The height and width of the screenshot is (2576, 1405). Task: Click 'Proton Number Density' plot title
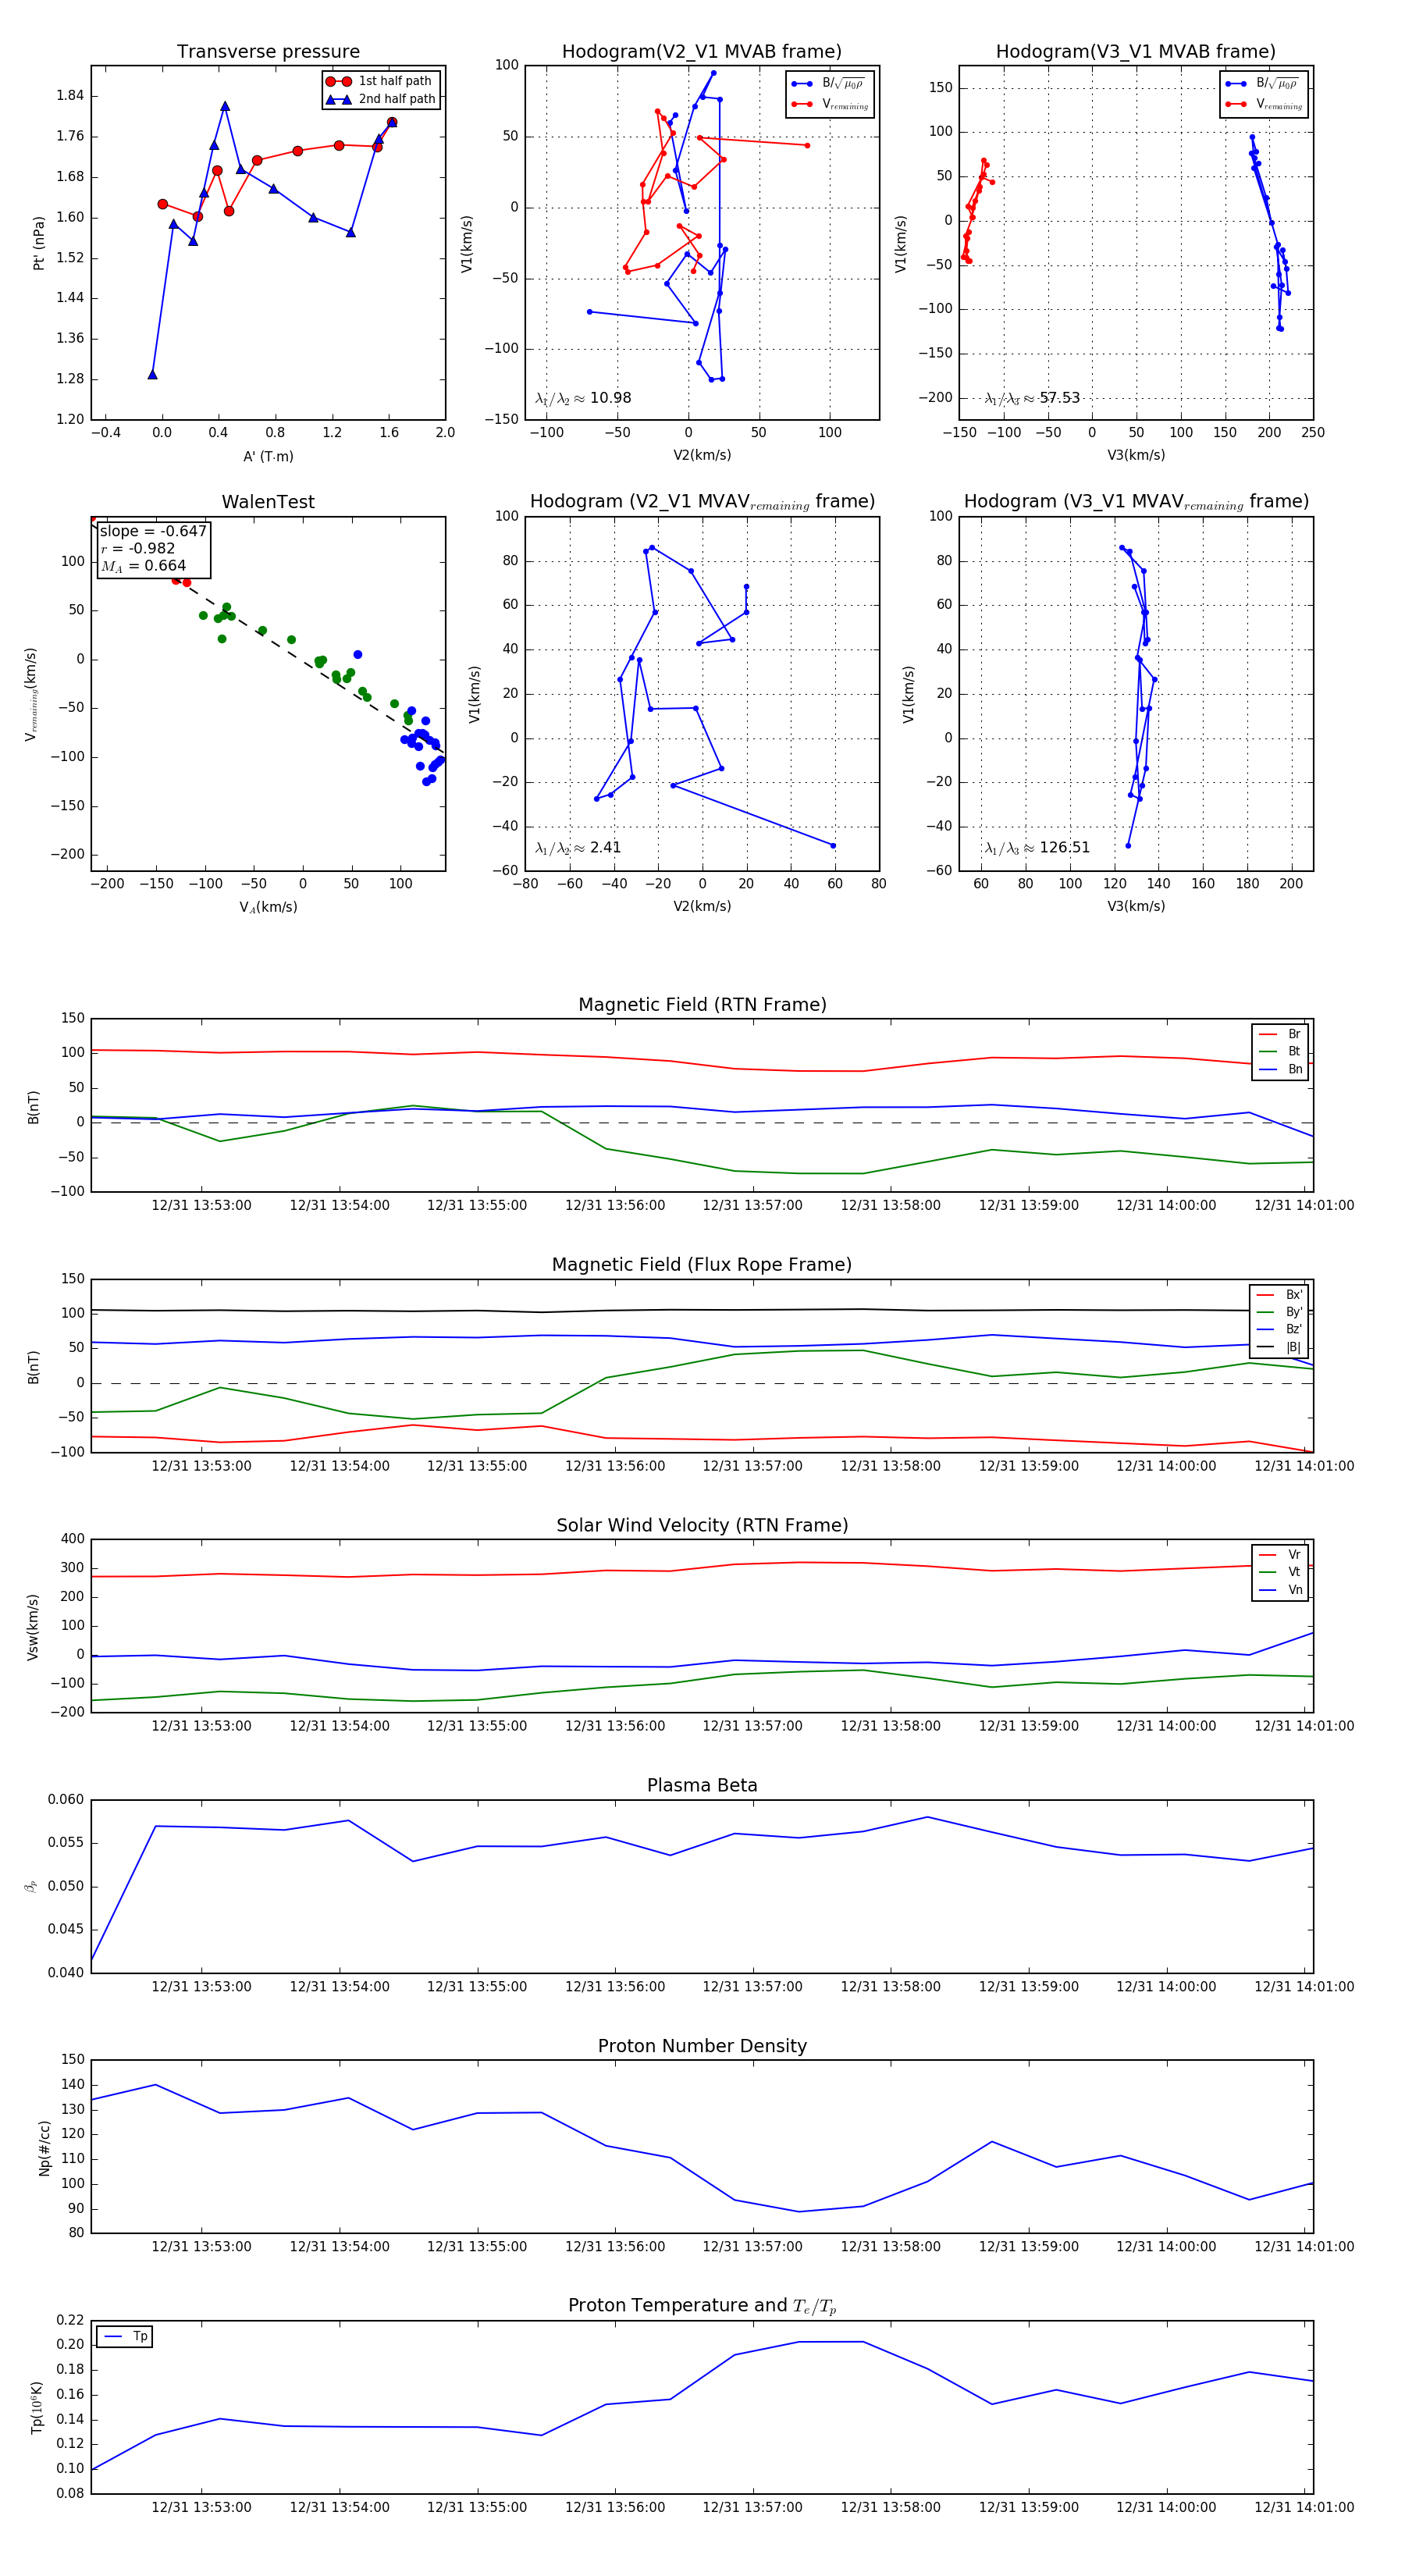coord(702,2046)
